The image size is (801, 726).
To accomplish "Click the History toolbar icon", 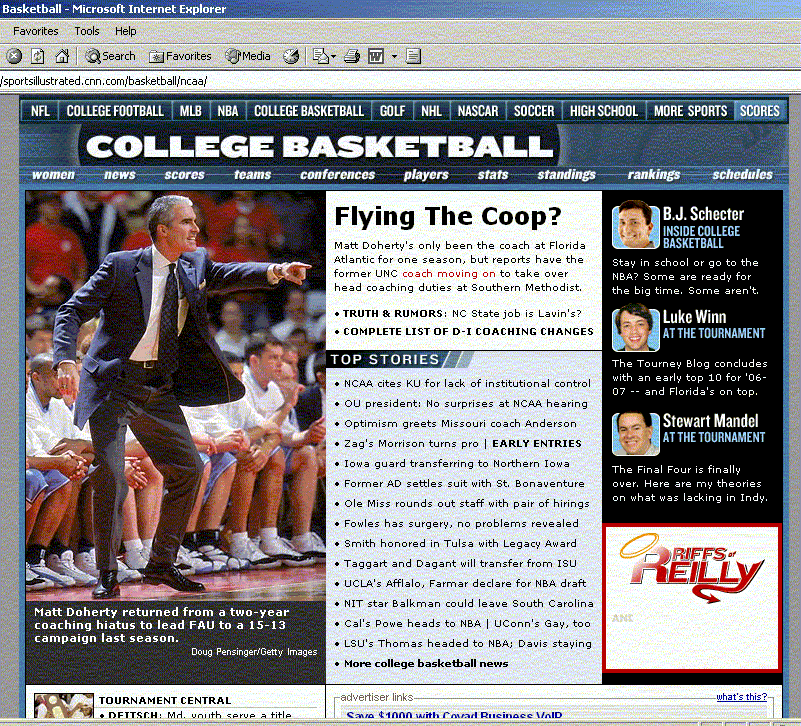I will (x=291, y=56).
